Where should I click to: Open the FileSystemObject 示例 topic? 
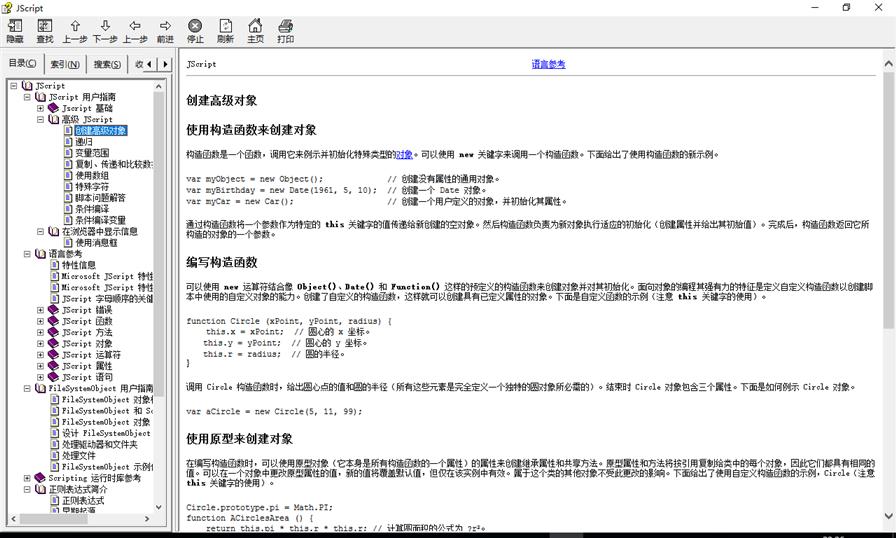[x=107, y=467]
